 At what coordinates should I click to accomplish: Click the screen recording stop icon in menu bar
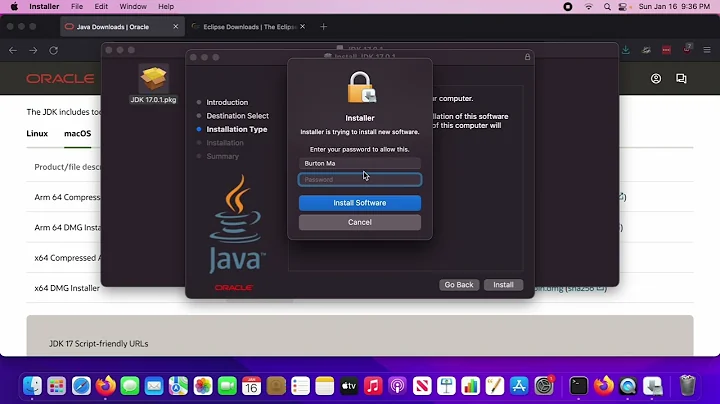coord(568,6)
